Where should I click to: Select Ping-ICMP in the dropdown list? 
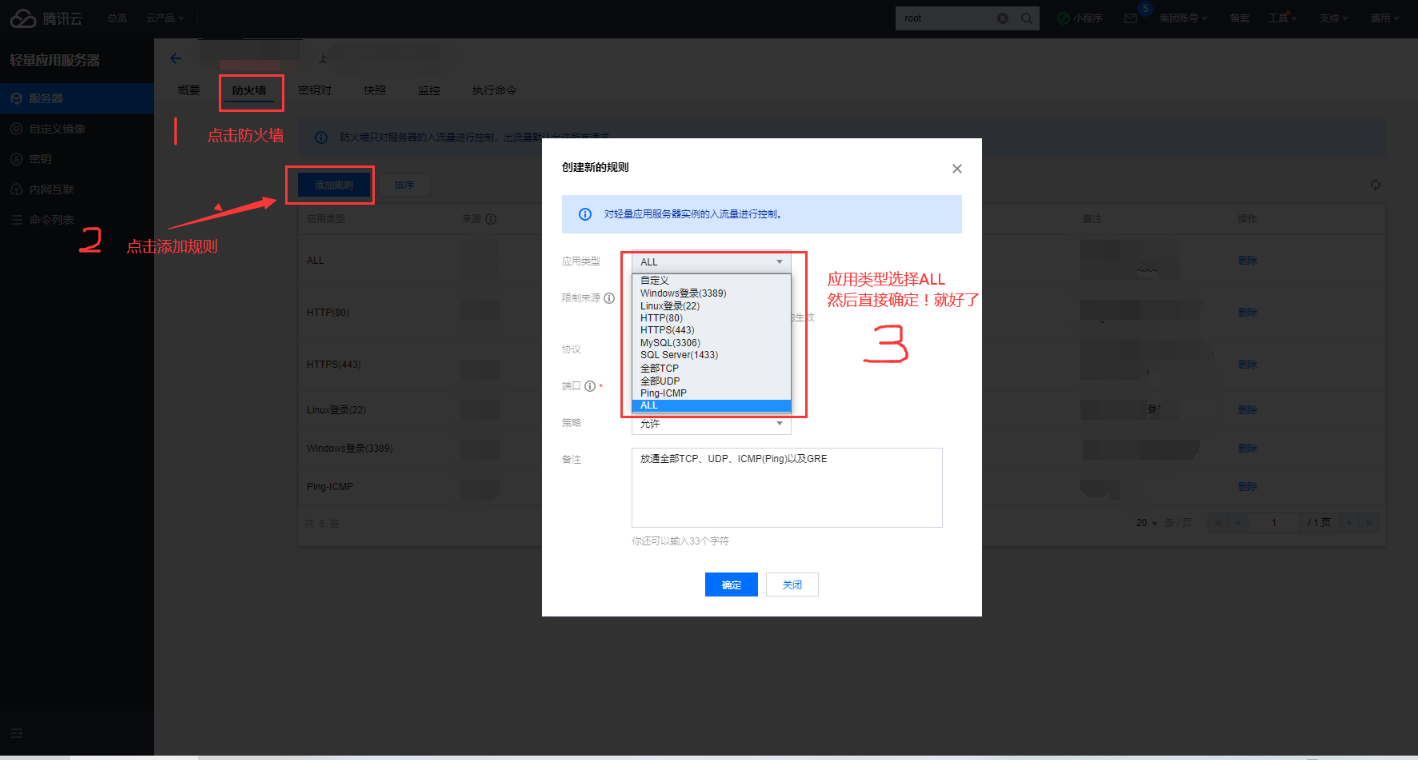tap(711, 393)
